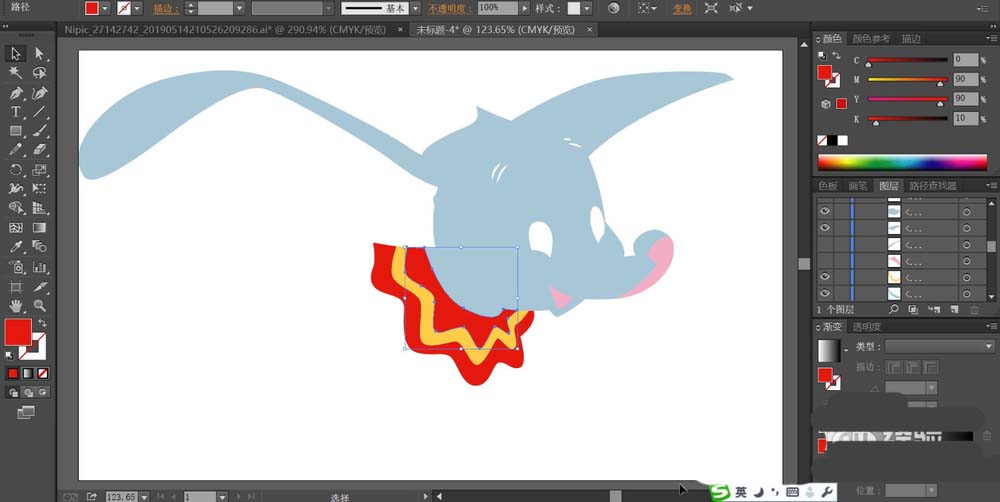Switch to 颜色参考 tab
The width and height of the screenshot is (1000, 502).
tap(871, 39)
